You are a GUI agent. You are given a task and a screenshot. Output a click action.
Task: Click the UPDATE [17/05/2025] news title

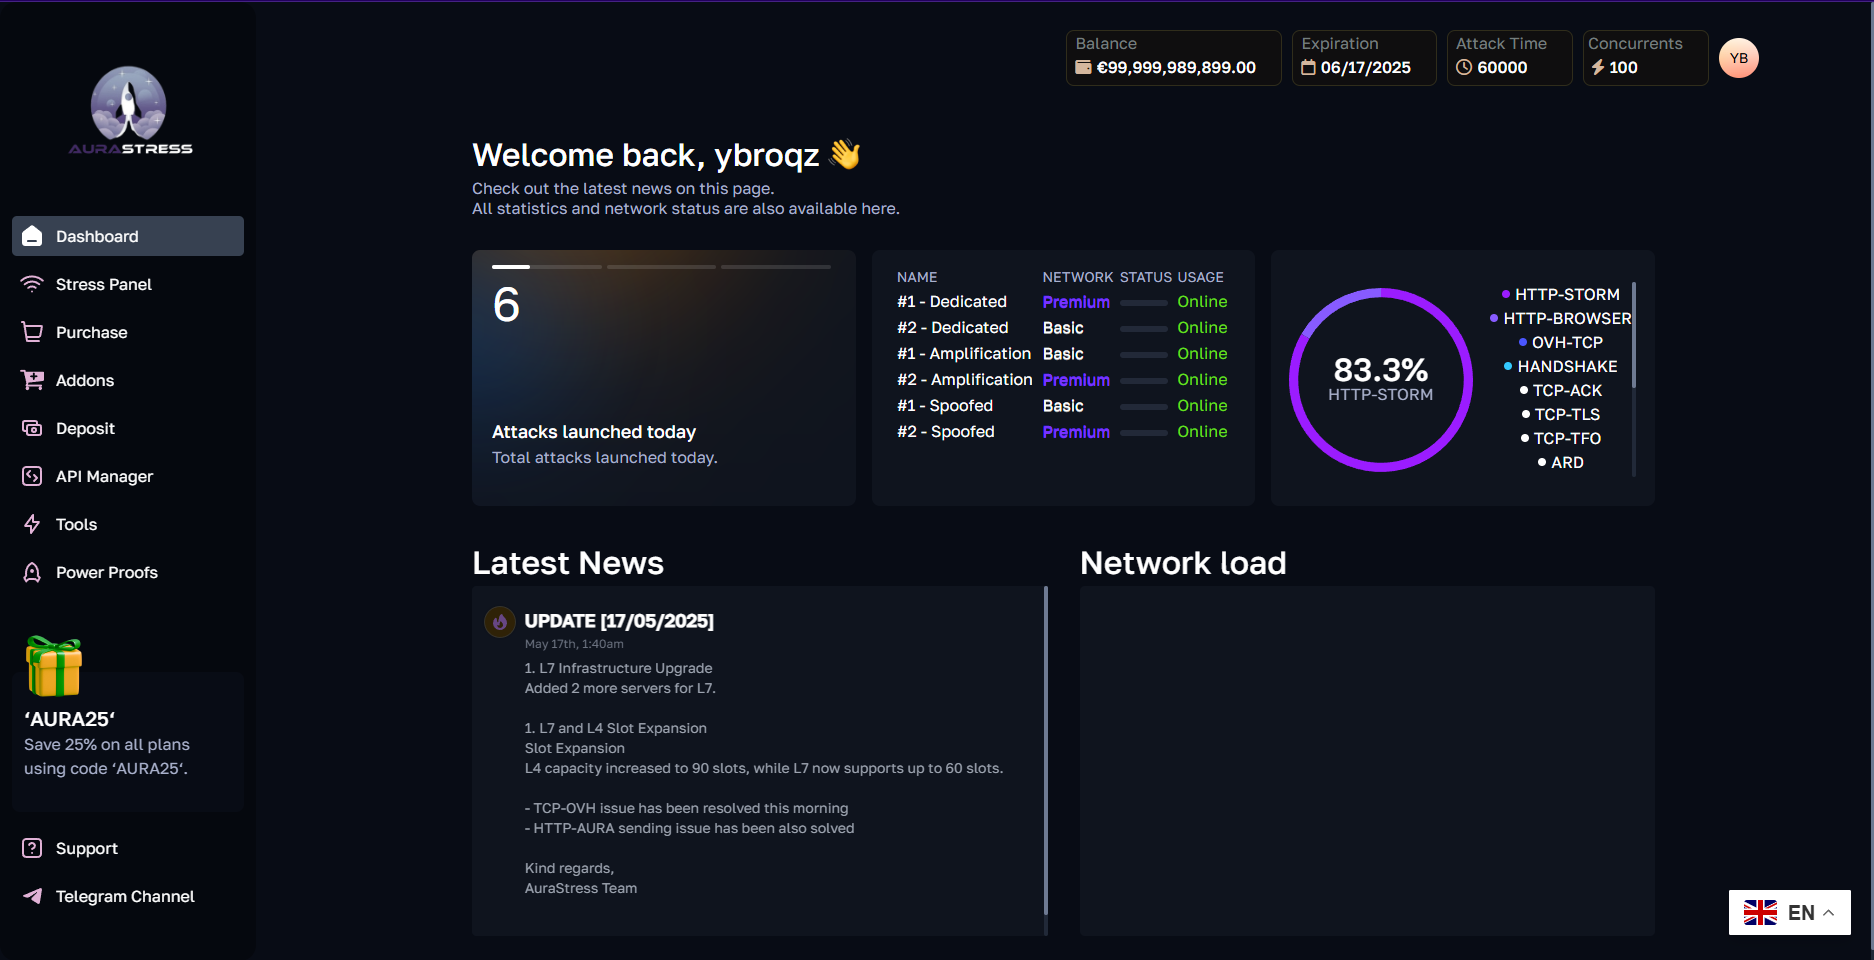click(619, 621)
